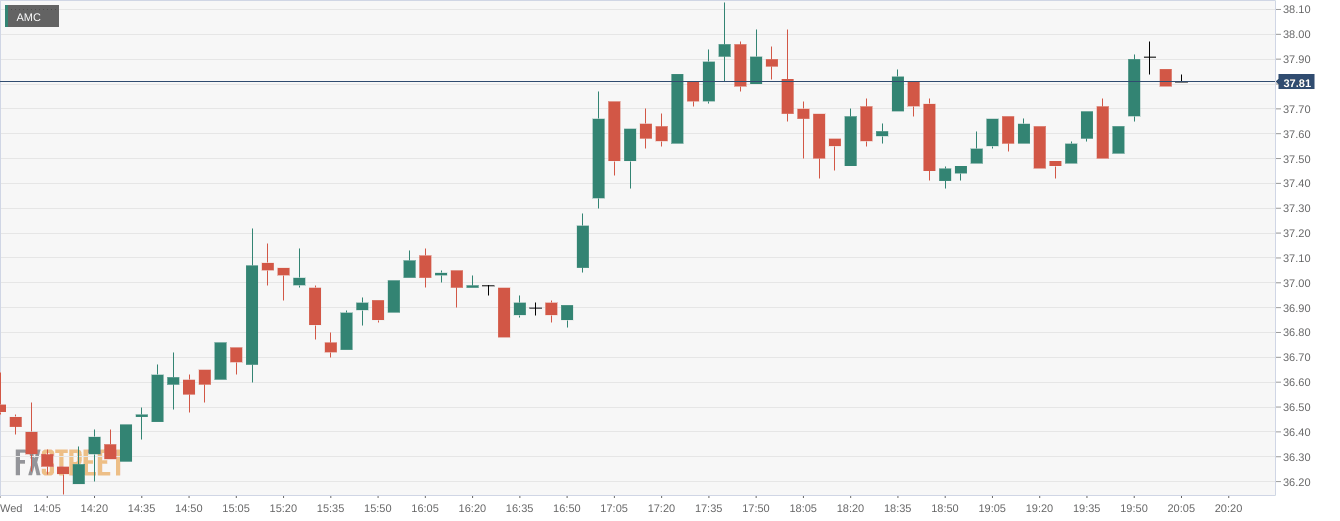Select the 20:20 time axis label

tap(1228, 508)
